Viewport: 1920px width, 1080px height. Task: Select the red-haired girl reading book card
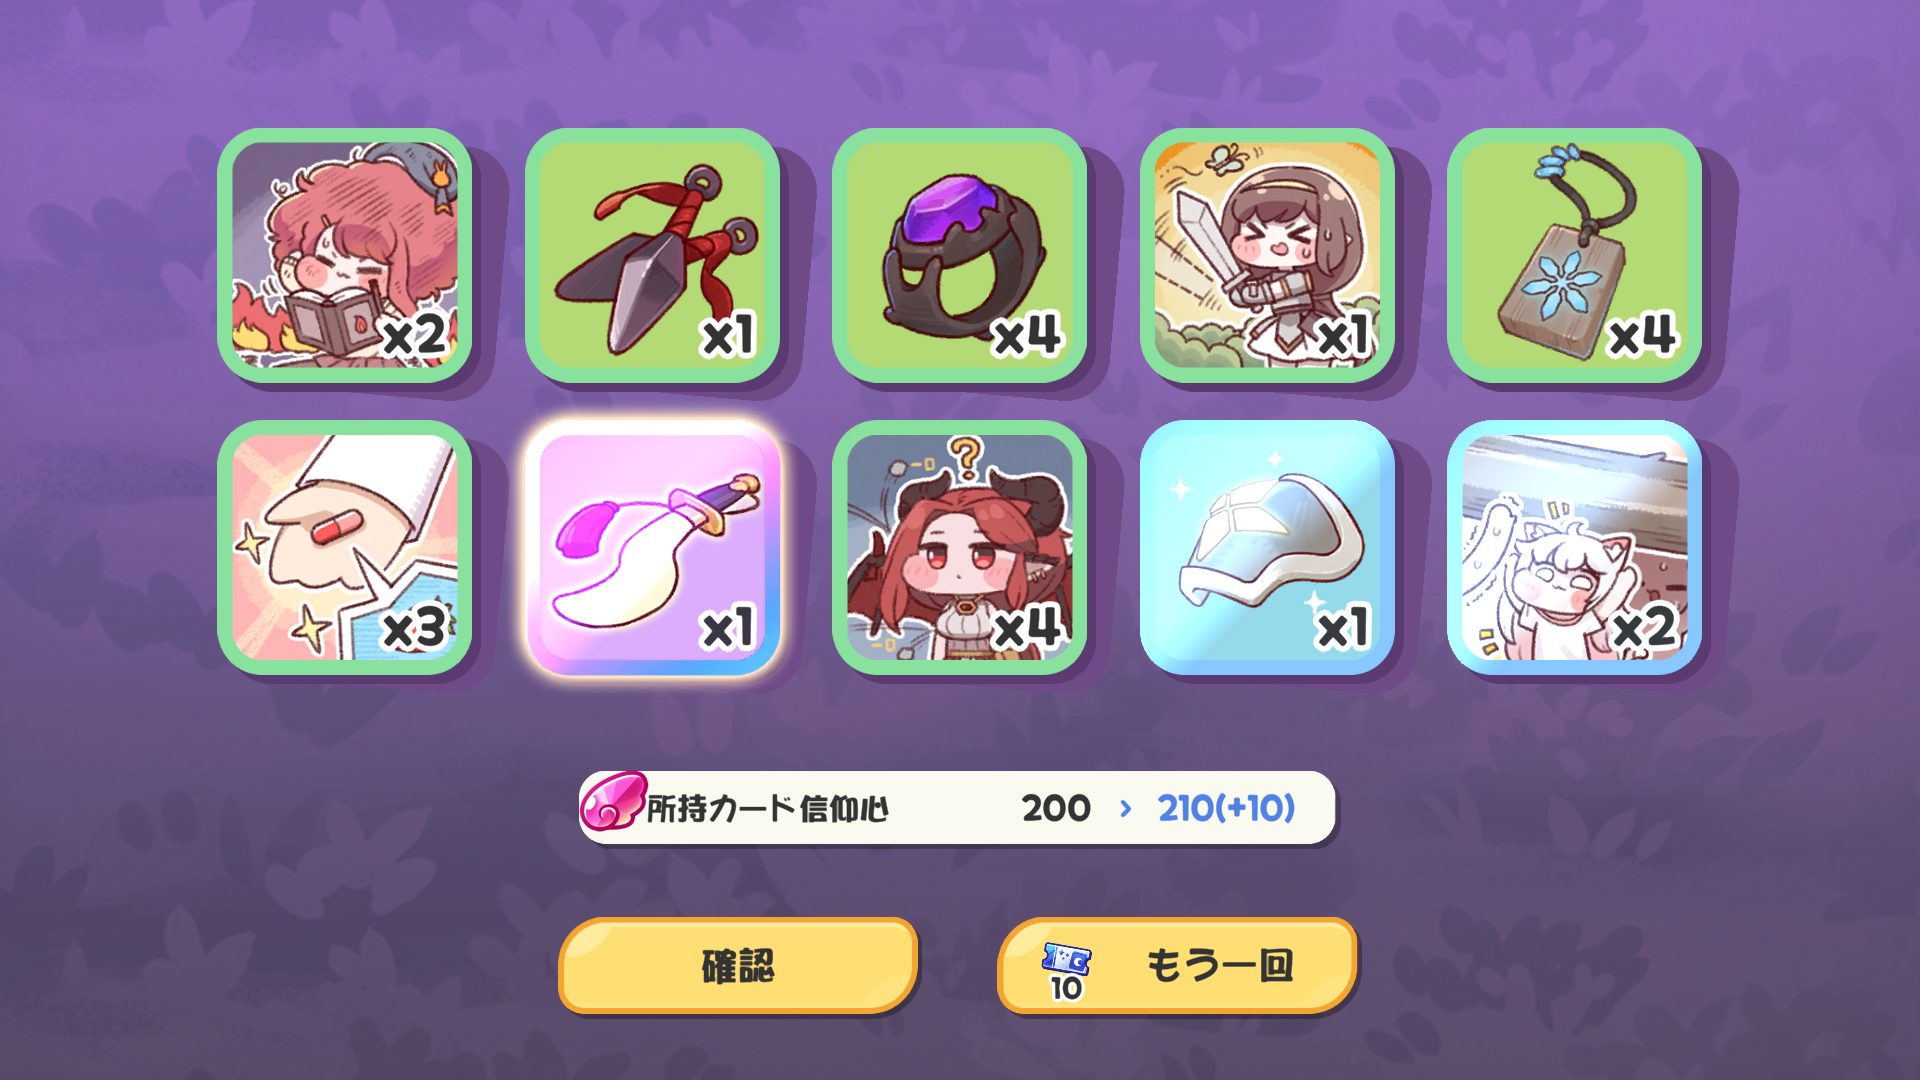[345, 255]
